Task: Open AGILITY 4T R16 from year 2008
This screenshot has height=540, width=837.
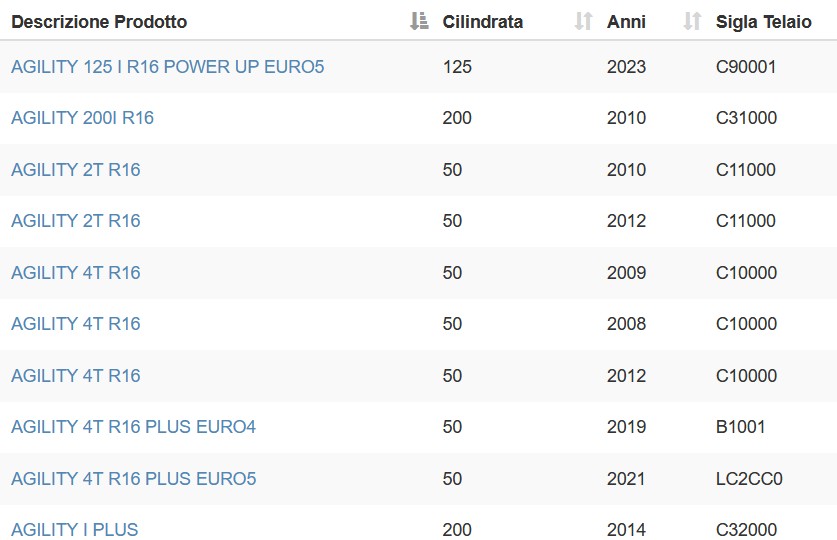Action: (76, 324)
